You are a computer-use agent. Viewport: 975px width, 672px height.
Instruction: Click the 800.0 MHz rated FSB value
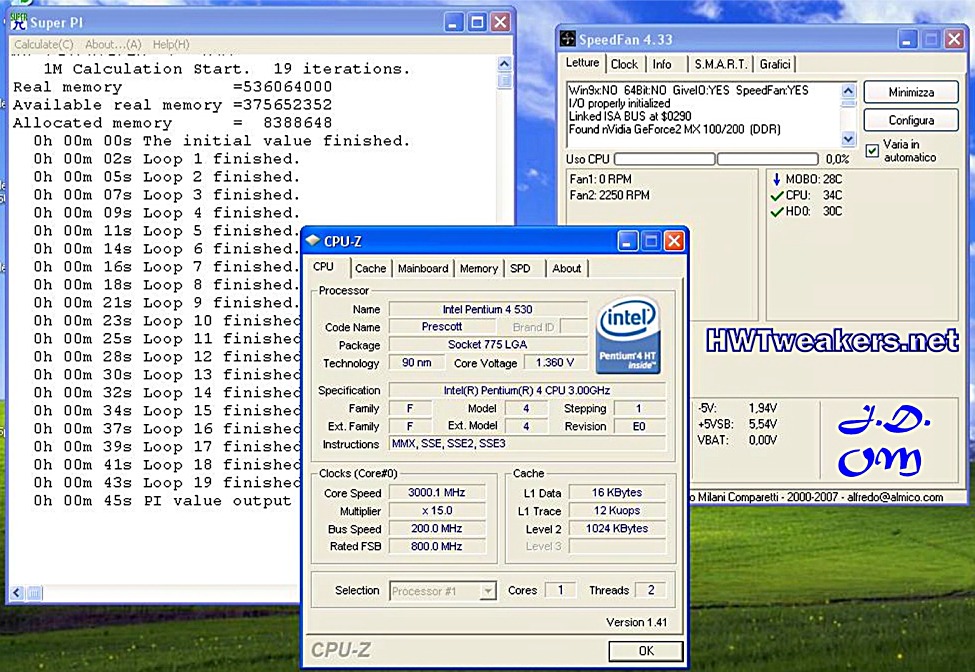point(437,547)
